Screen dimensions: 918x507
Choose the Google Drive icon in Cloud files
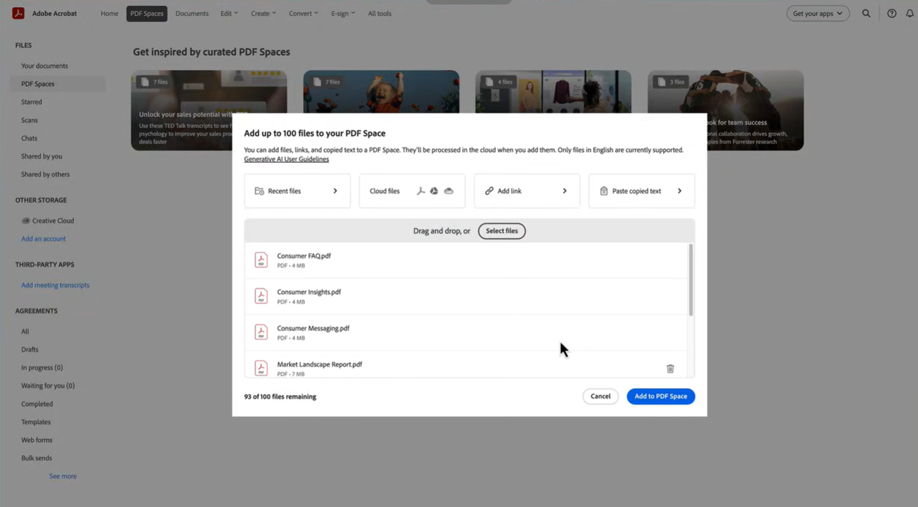(434, 191)
